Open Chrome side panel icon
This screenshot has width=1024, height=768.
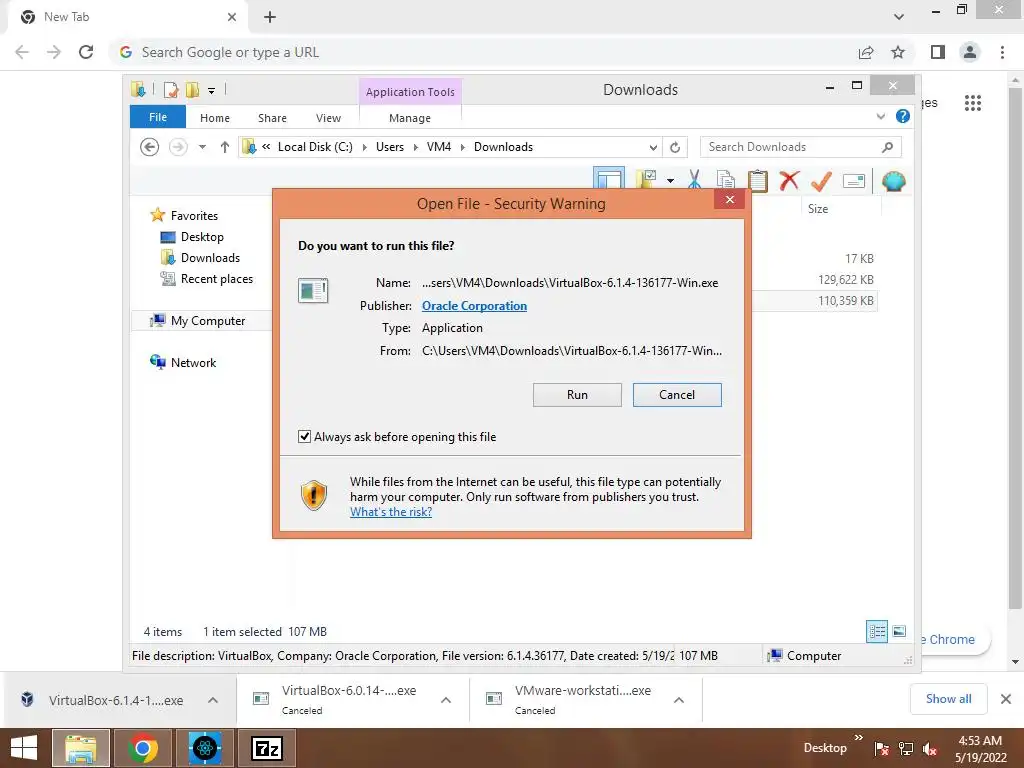point(938,52)
